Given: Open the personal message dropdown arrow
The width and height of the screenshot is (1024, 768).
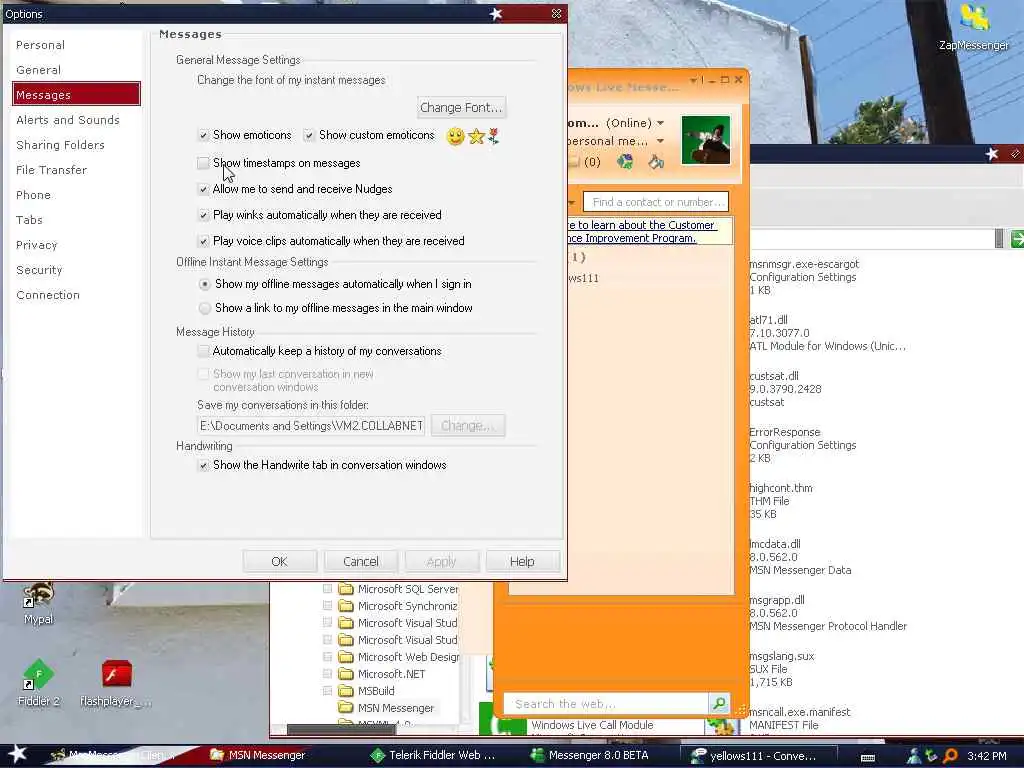Looking at the screenshot, I should click(x=660, y=141).
